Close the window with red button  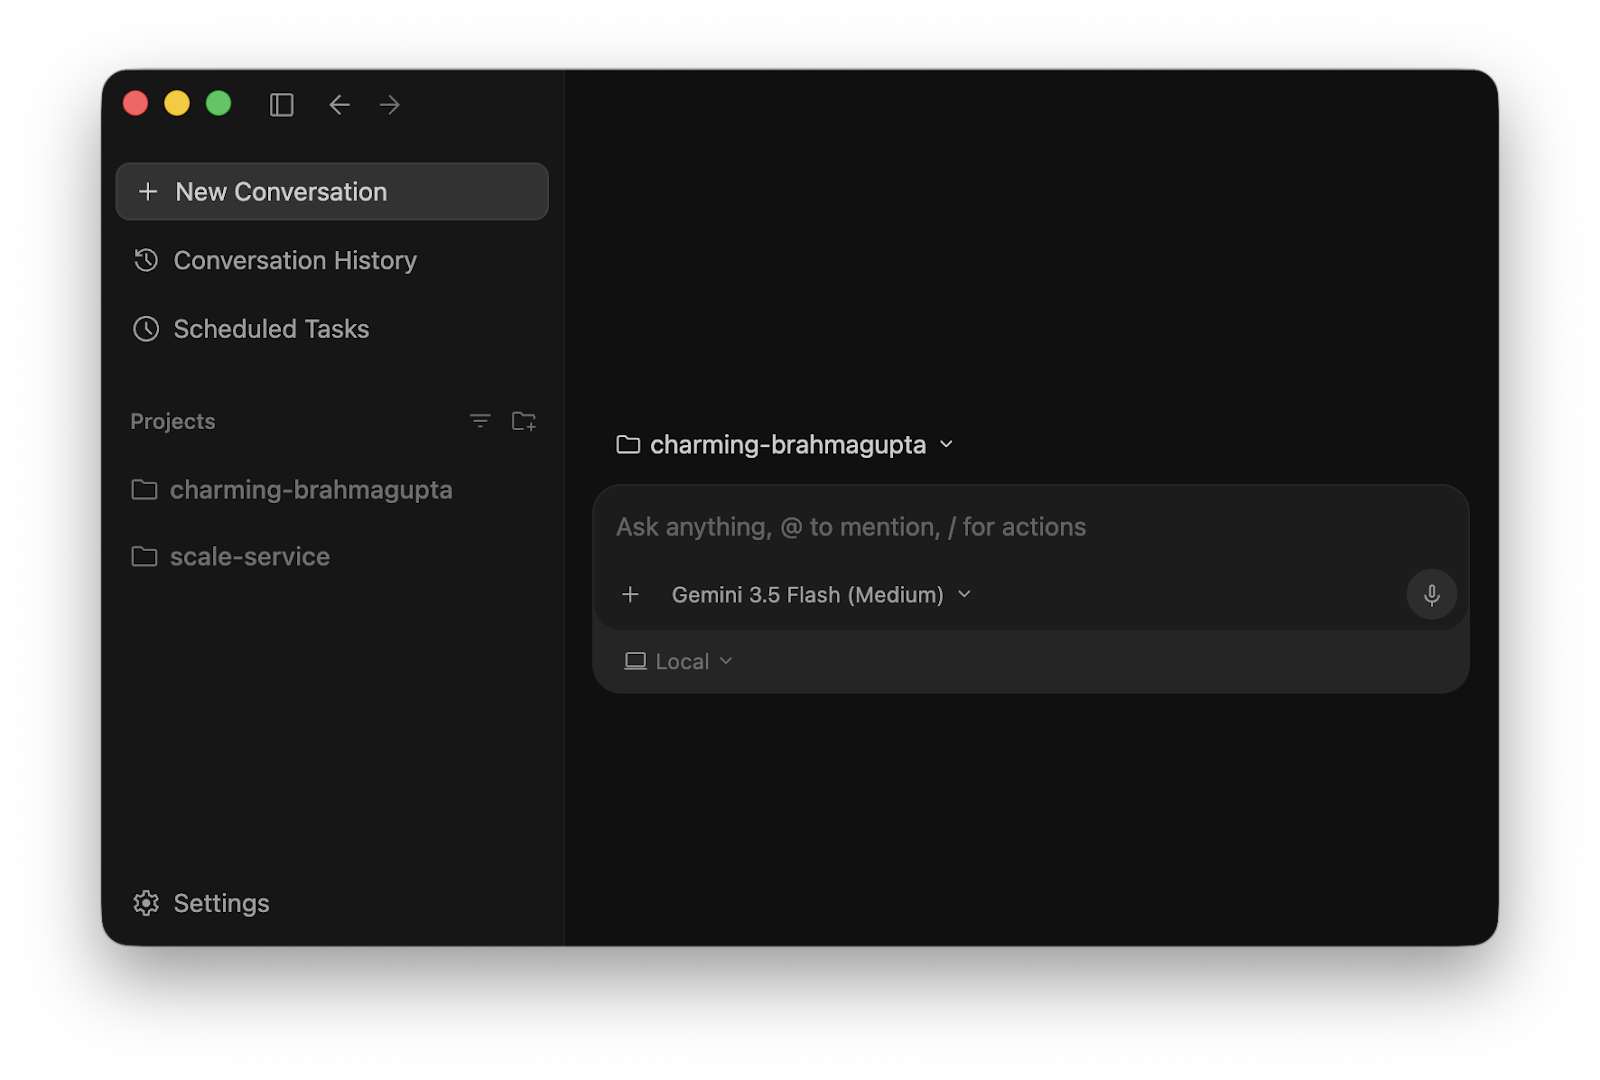136,103
